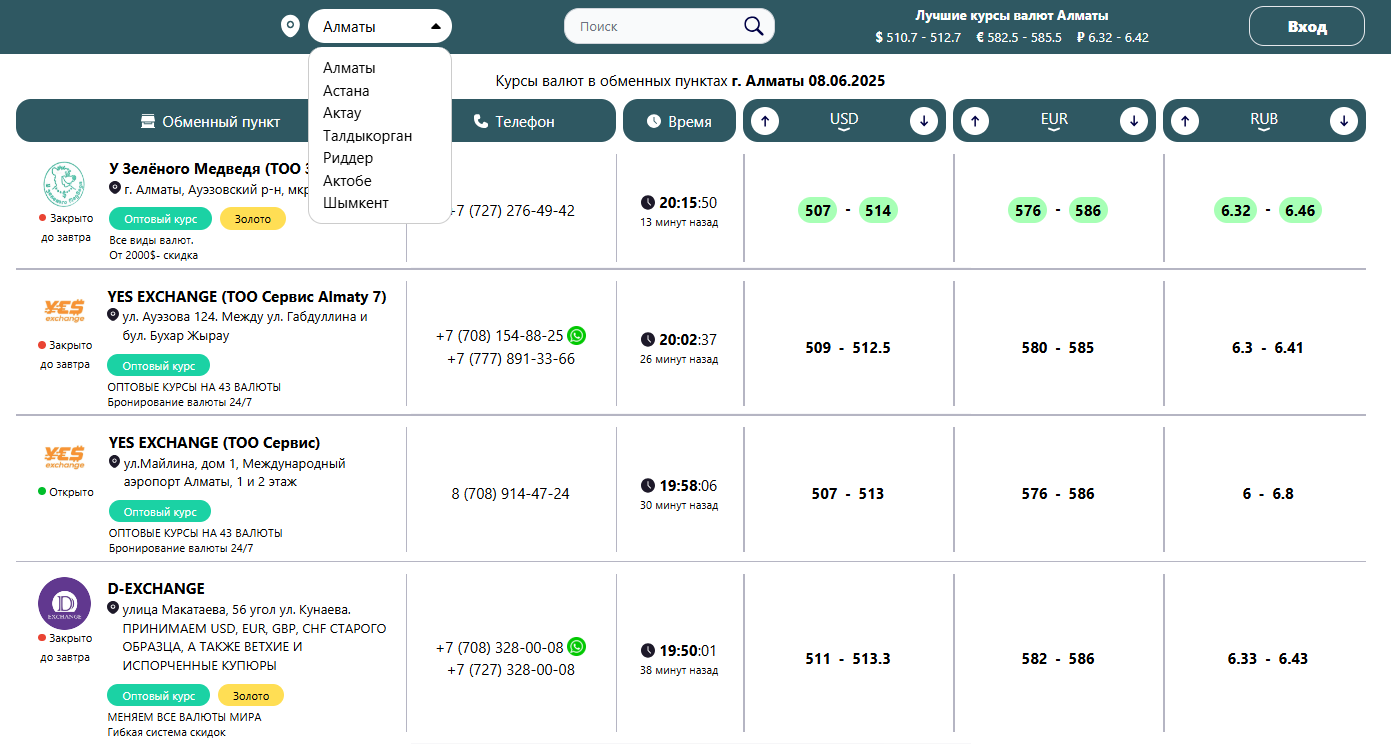Click the best EUR rate 582.5 - 585.5
Image resolution: width=1391 pixels, height=744 pixels.
point(1019,38)
